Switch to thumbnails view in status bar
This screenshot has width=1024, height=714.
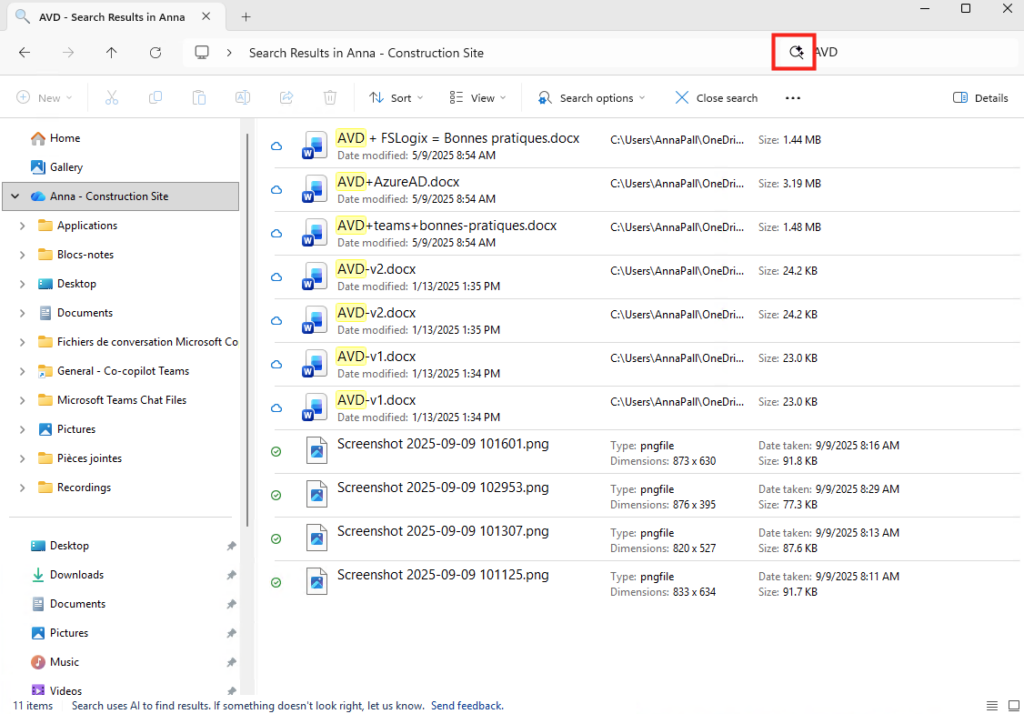click(1011, 705)
